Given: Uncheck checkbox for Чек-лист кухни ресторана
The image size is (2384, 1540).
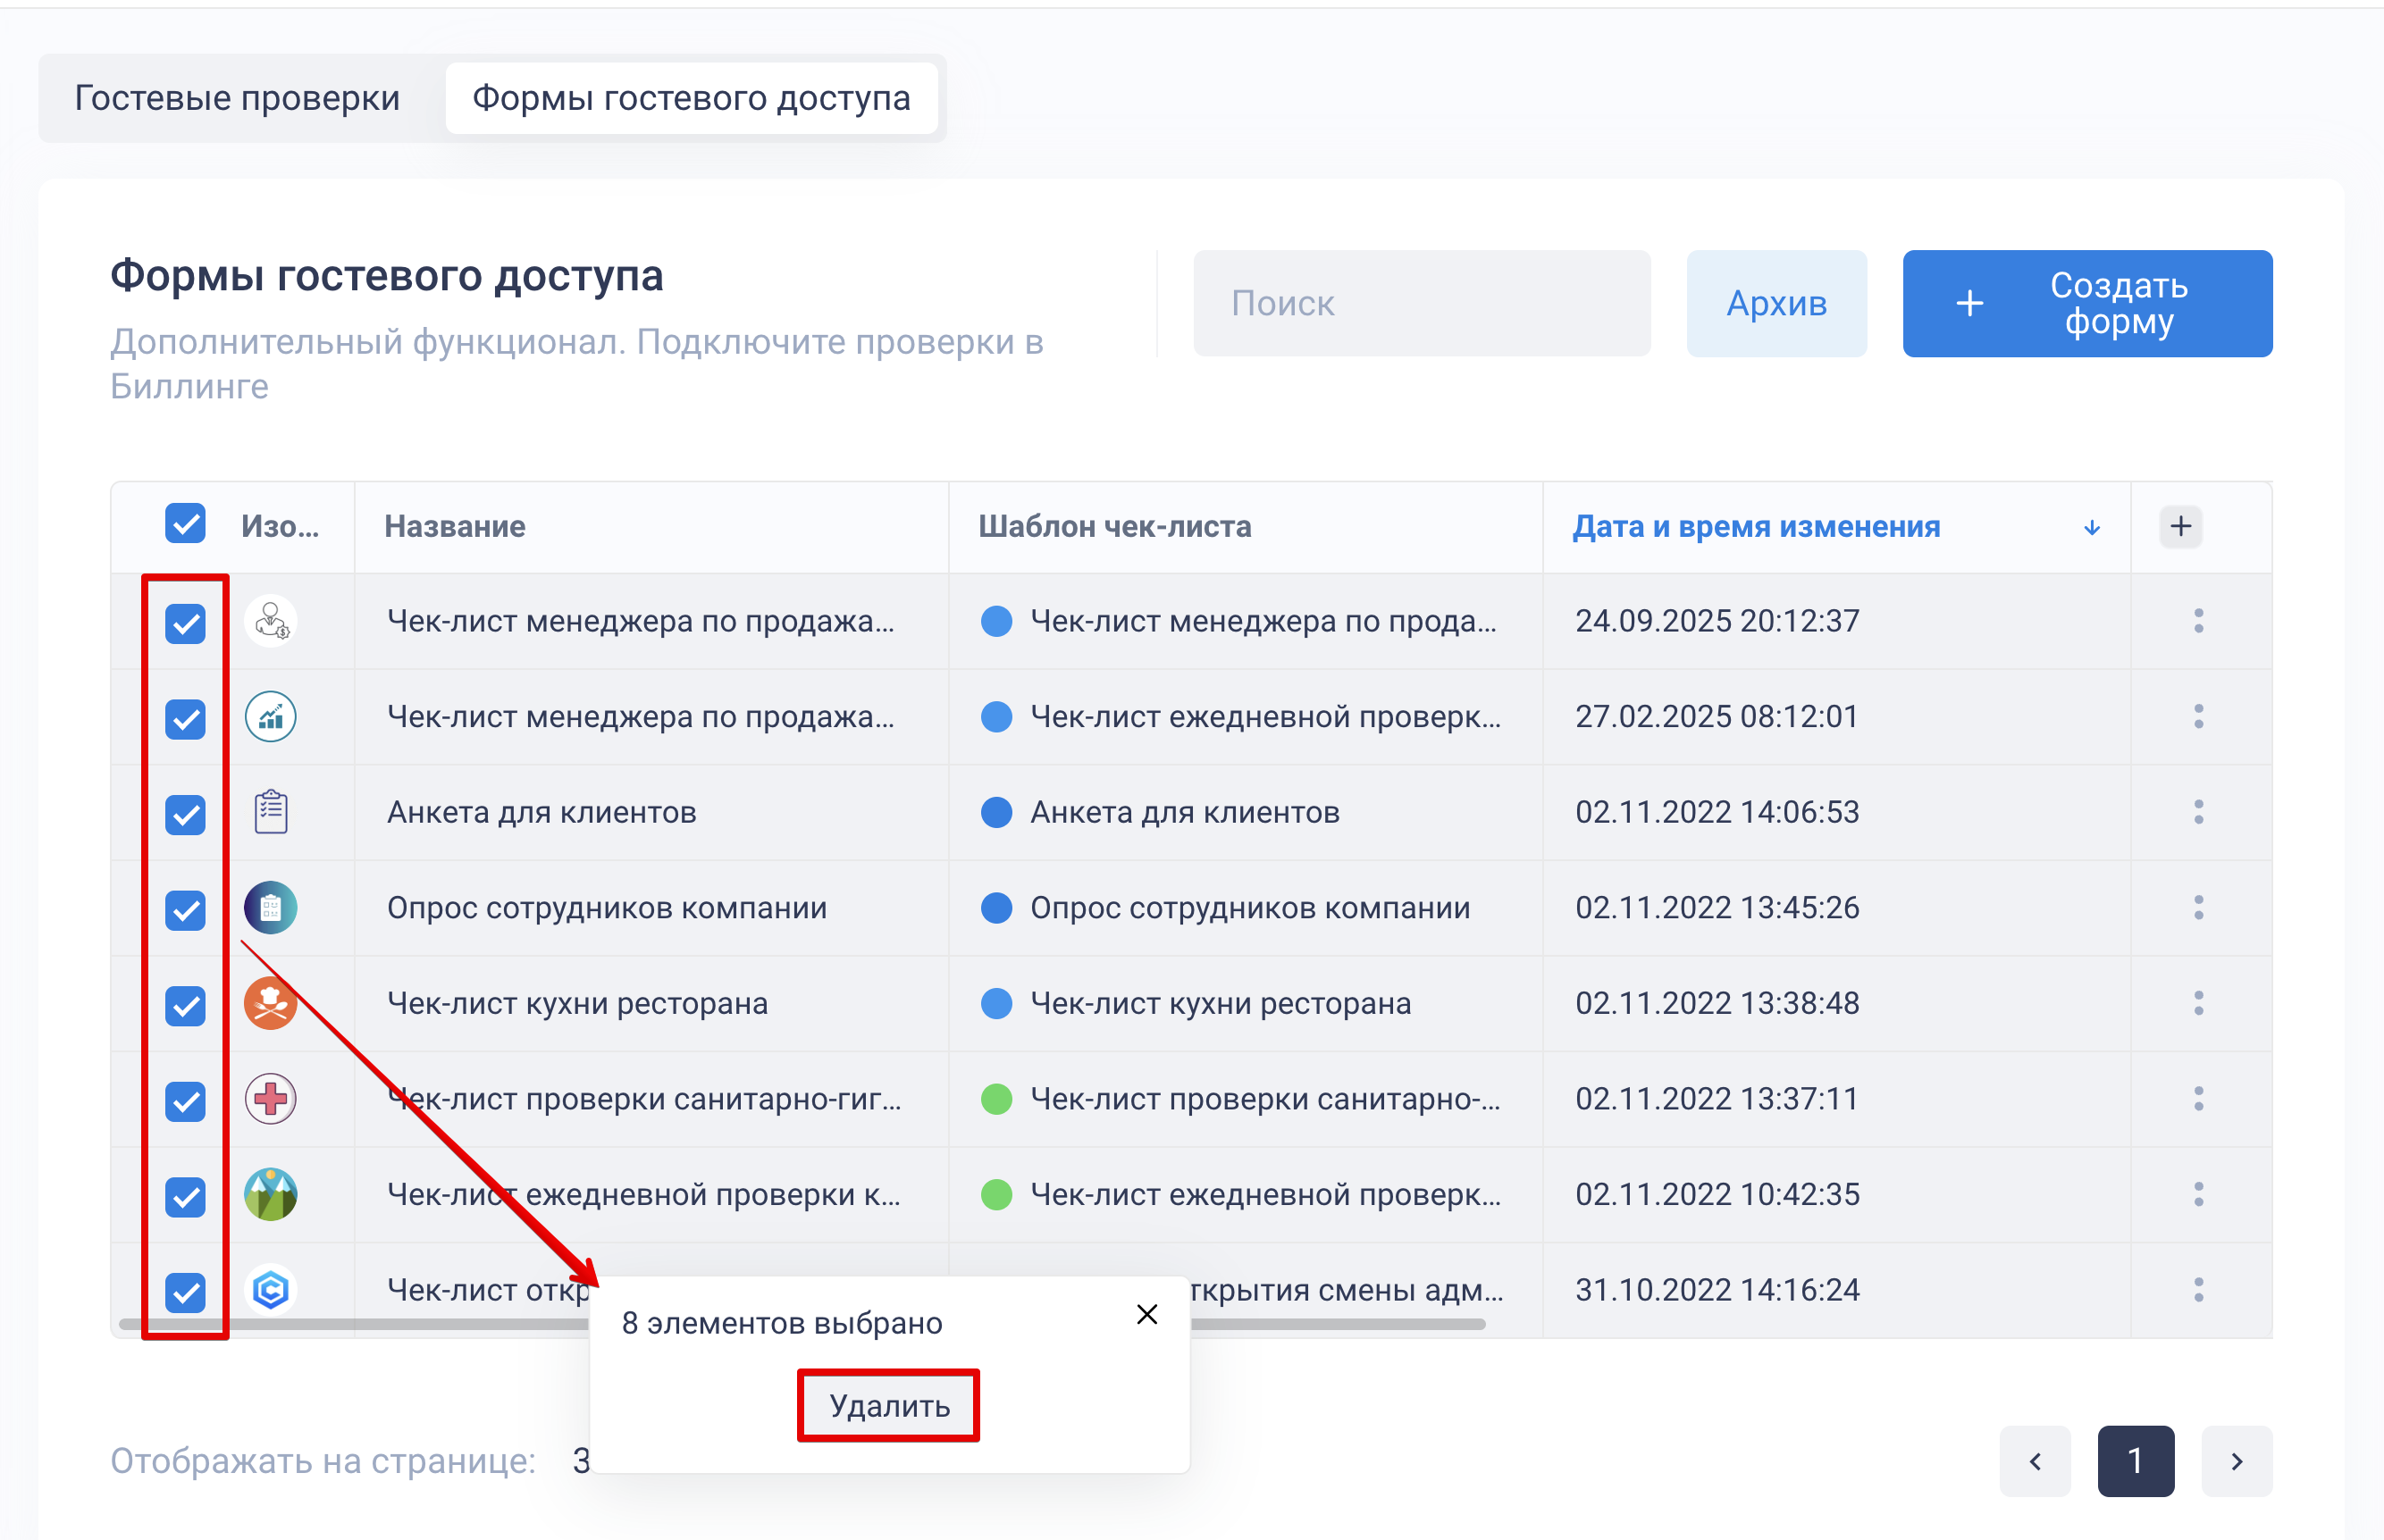Looking at the screenshot, I should (185, 1006).
